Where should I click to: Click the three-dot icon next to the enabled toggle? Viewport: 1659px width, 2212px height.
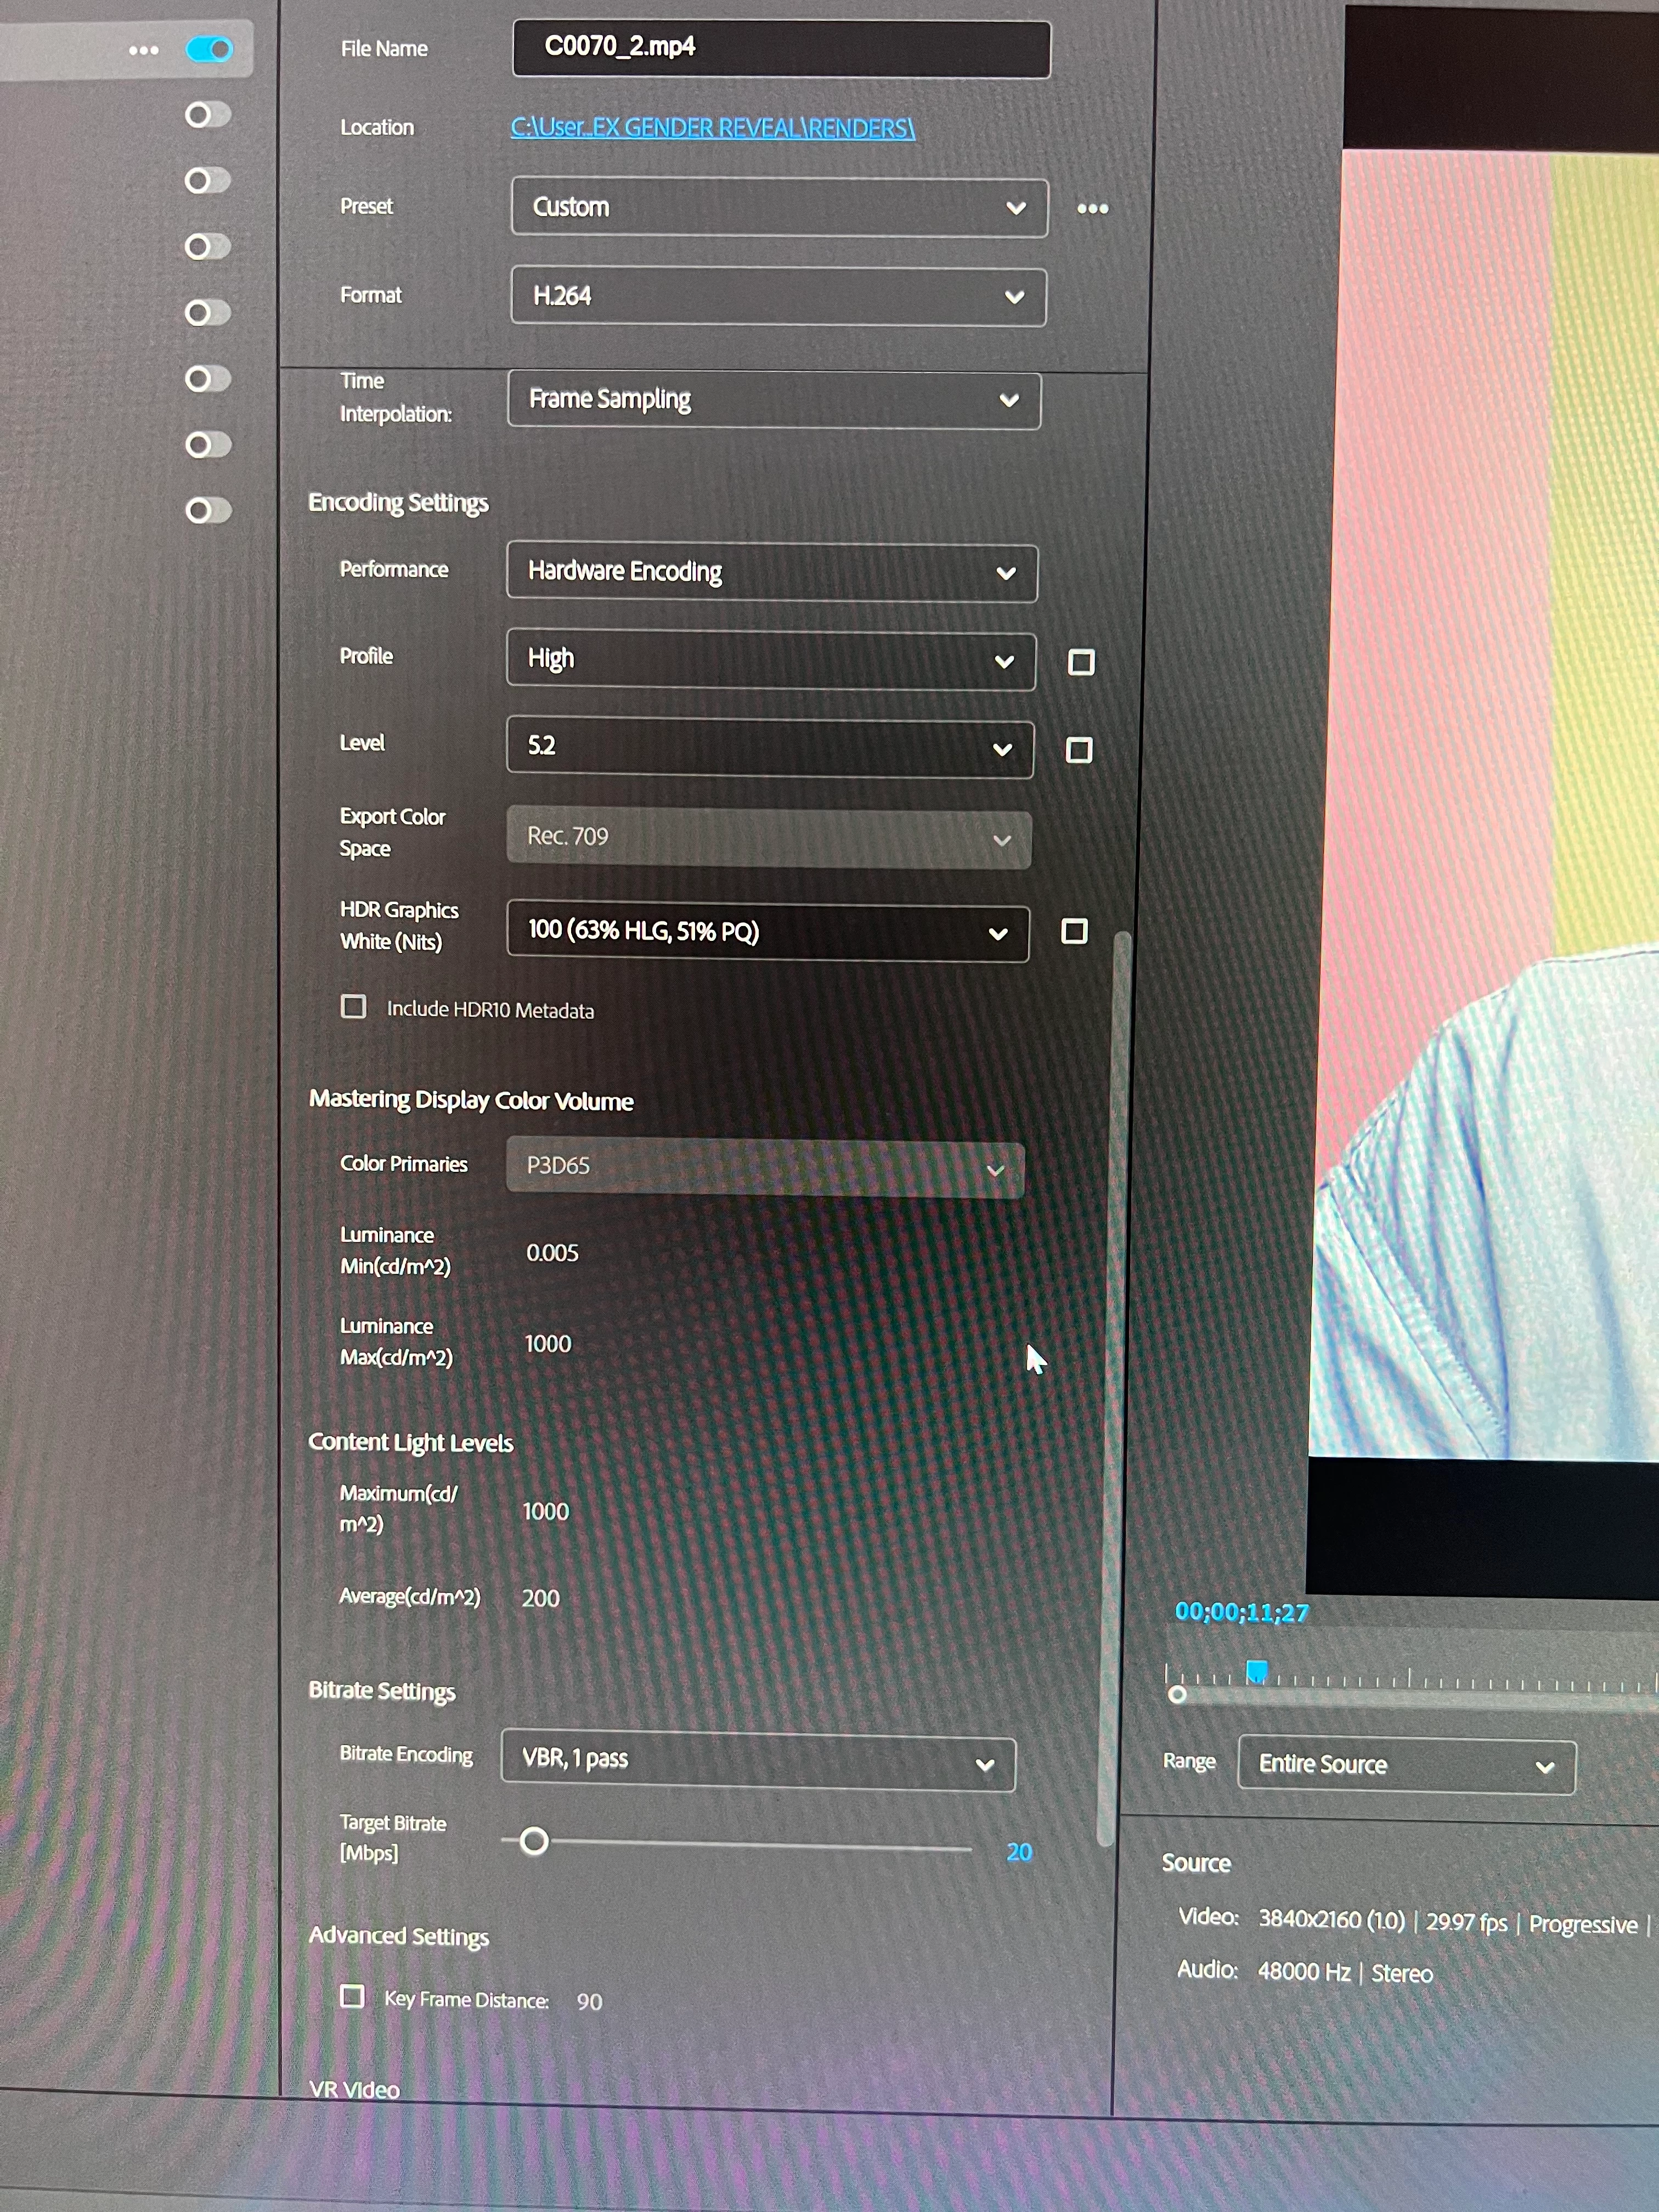tap(144, 50)
